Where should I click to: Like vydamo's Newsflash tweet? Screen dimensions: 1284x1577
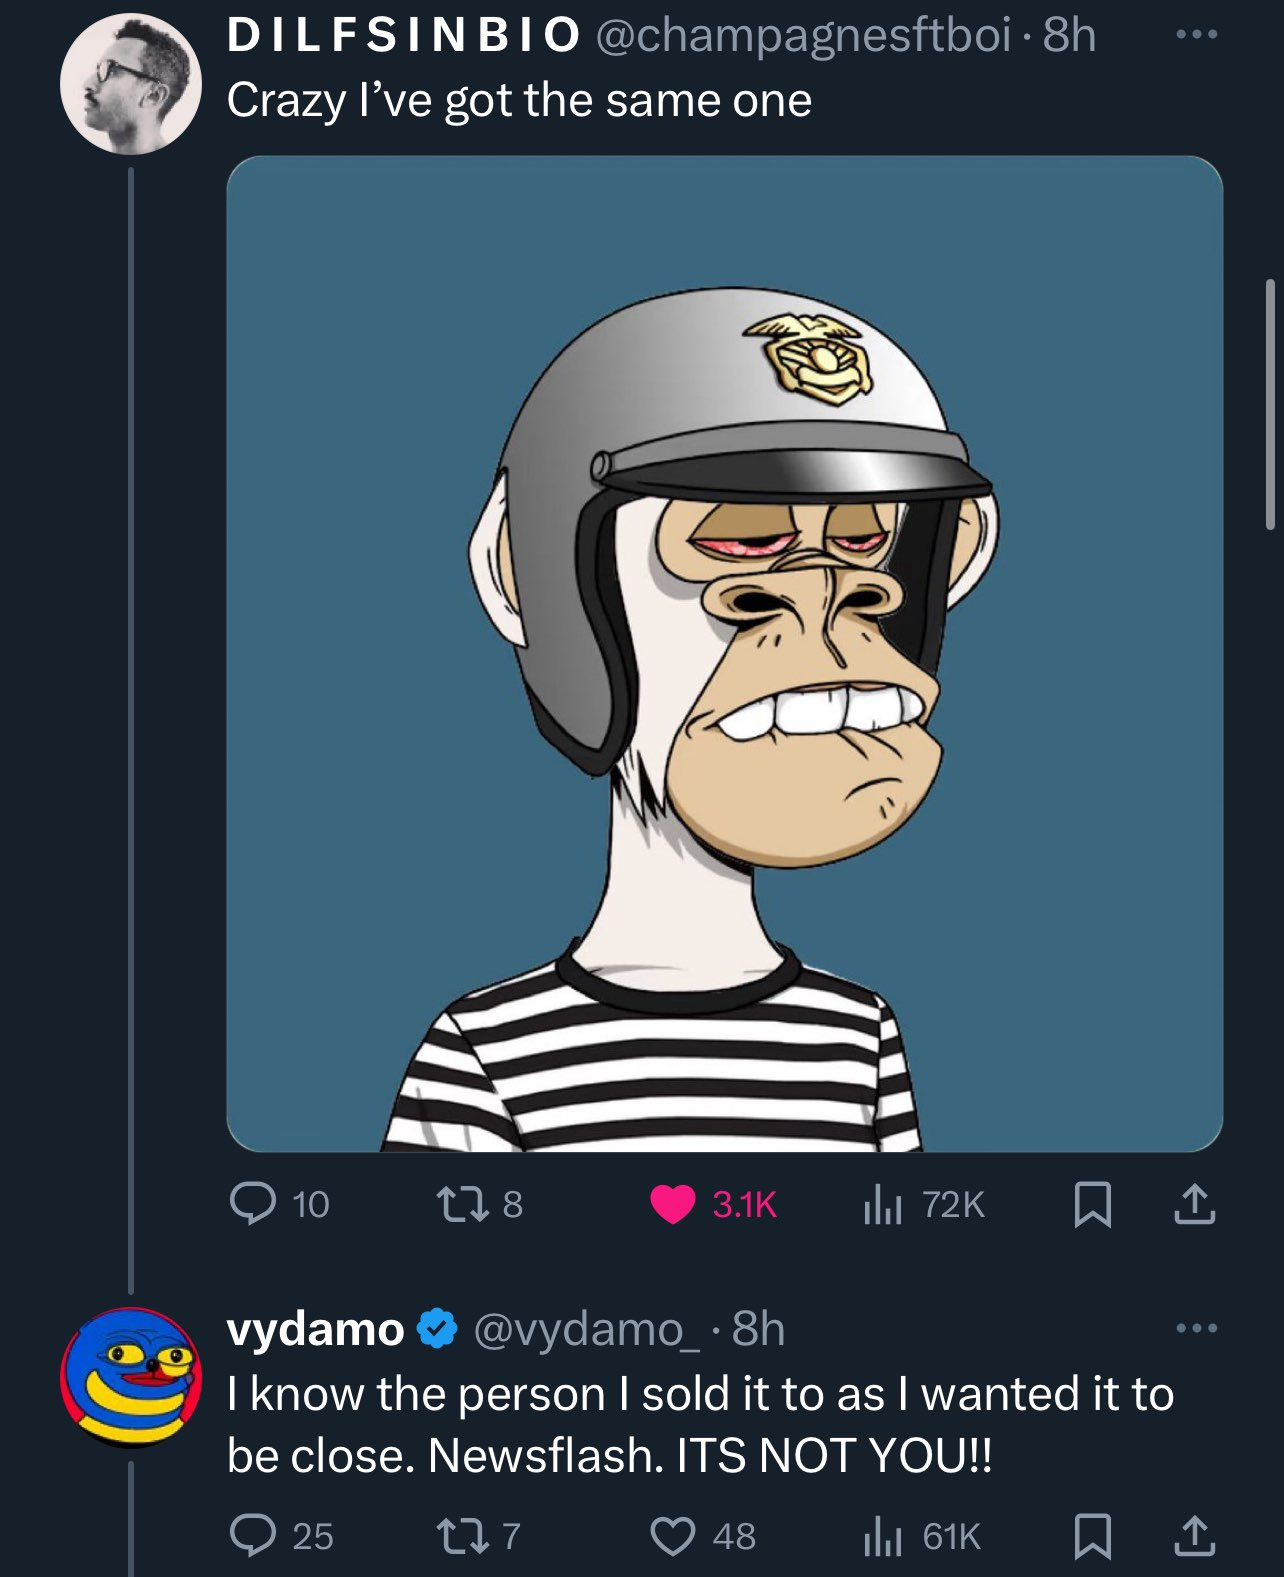(673, 1535)
